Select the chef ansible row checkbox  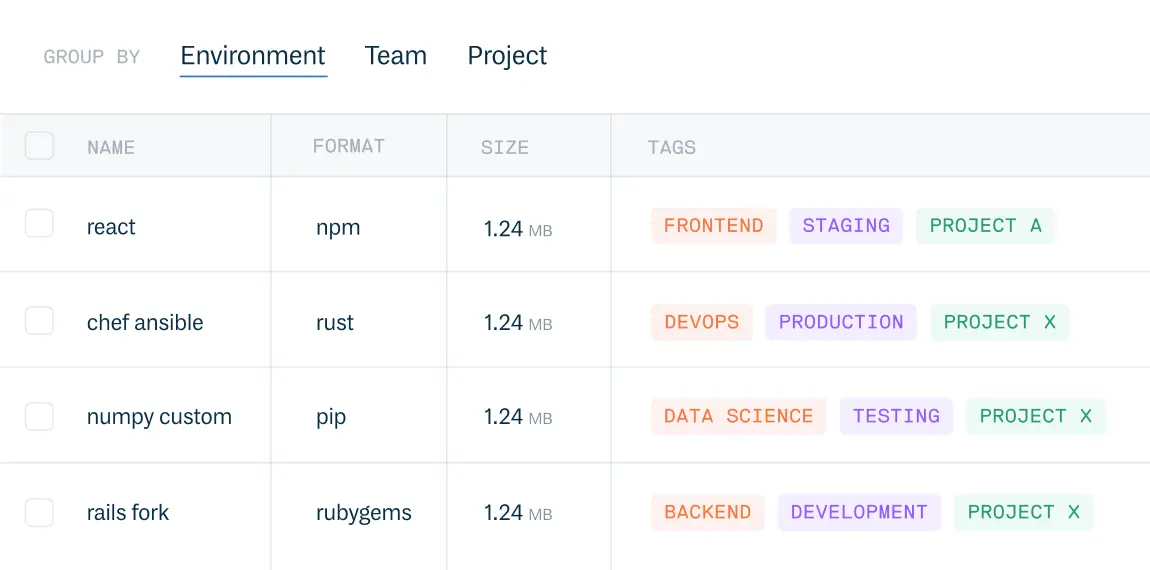(x=40, y=321)
